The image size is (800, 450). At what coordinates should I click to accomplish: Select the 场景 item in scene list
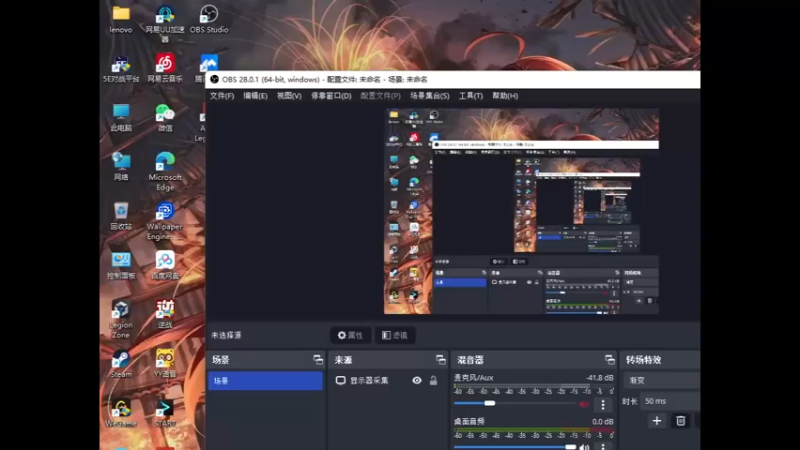pyautogui.click(x=265, y=381)
